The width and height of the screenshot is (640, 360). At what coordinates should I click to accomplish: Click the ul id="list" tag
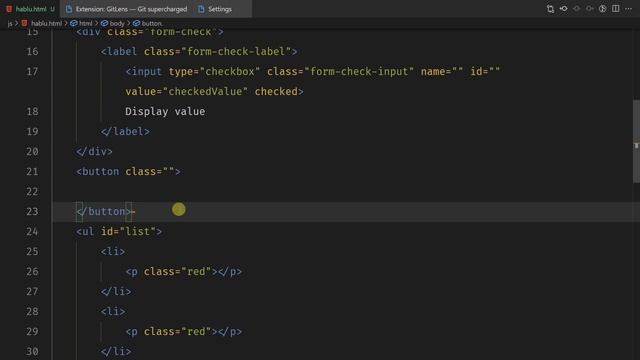pyautogui.click(x=119, y=231)
